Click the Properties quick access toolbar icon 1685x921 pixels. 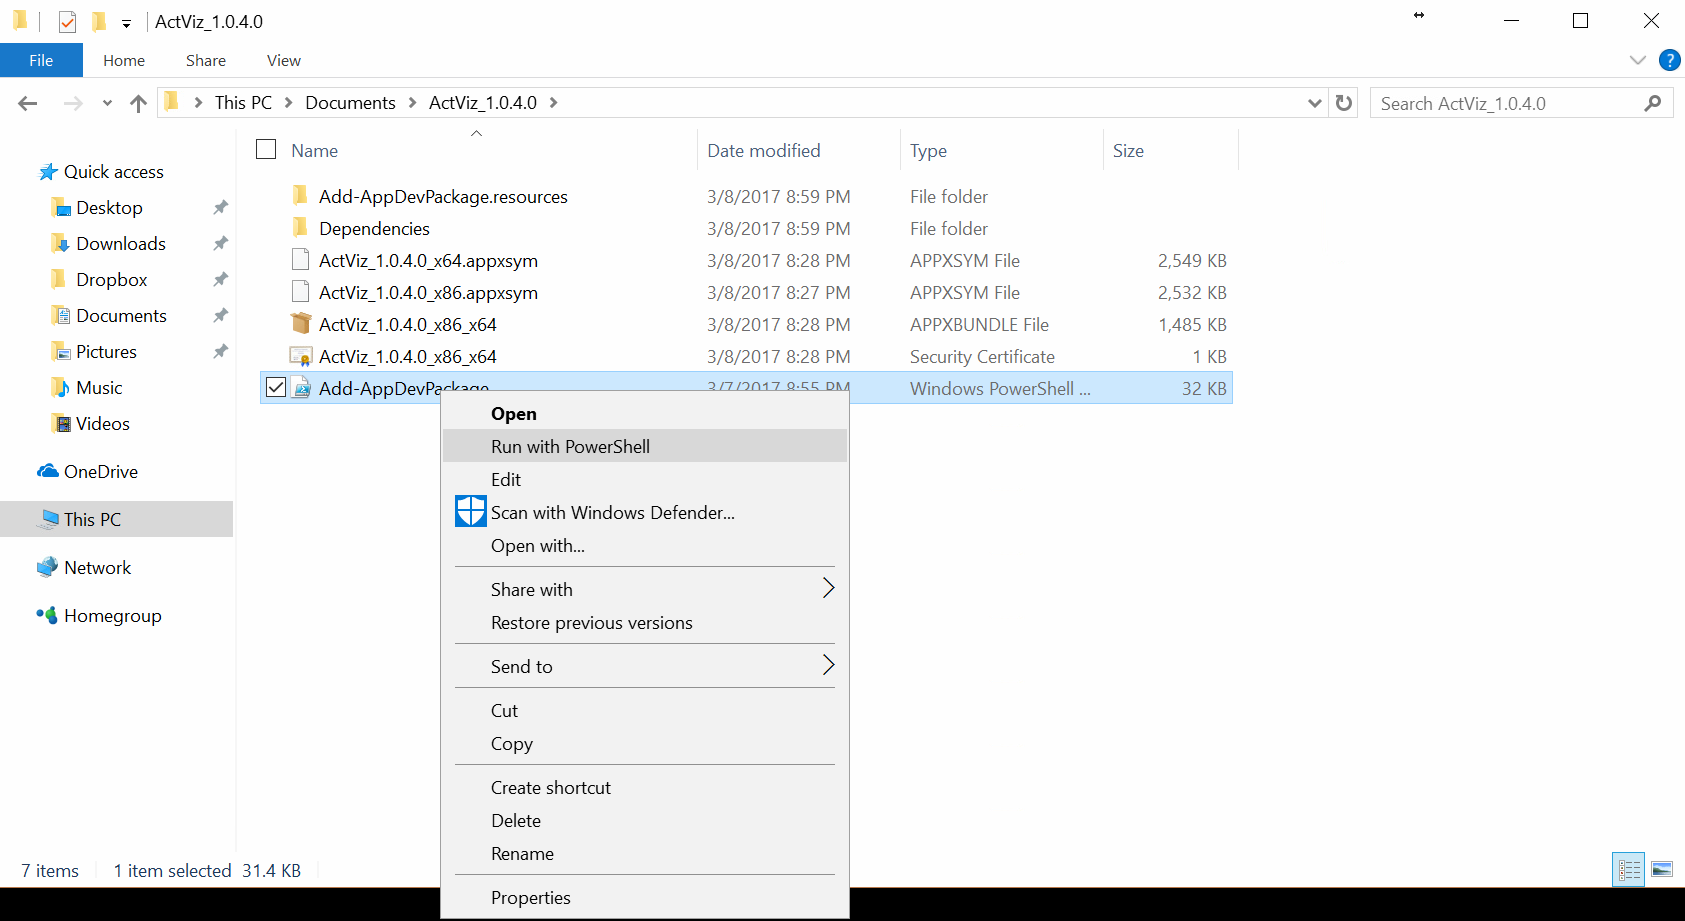coord(67,21)
